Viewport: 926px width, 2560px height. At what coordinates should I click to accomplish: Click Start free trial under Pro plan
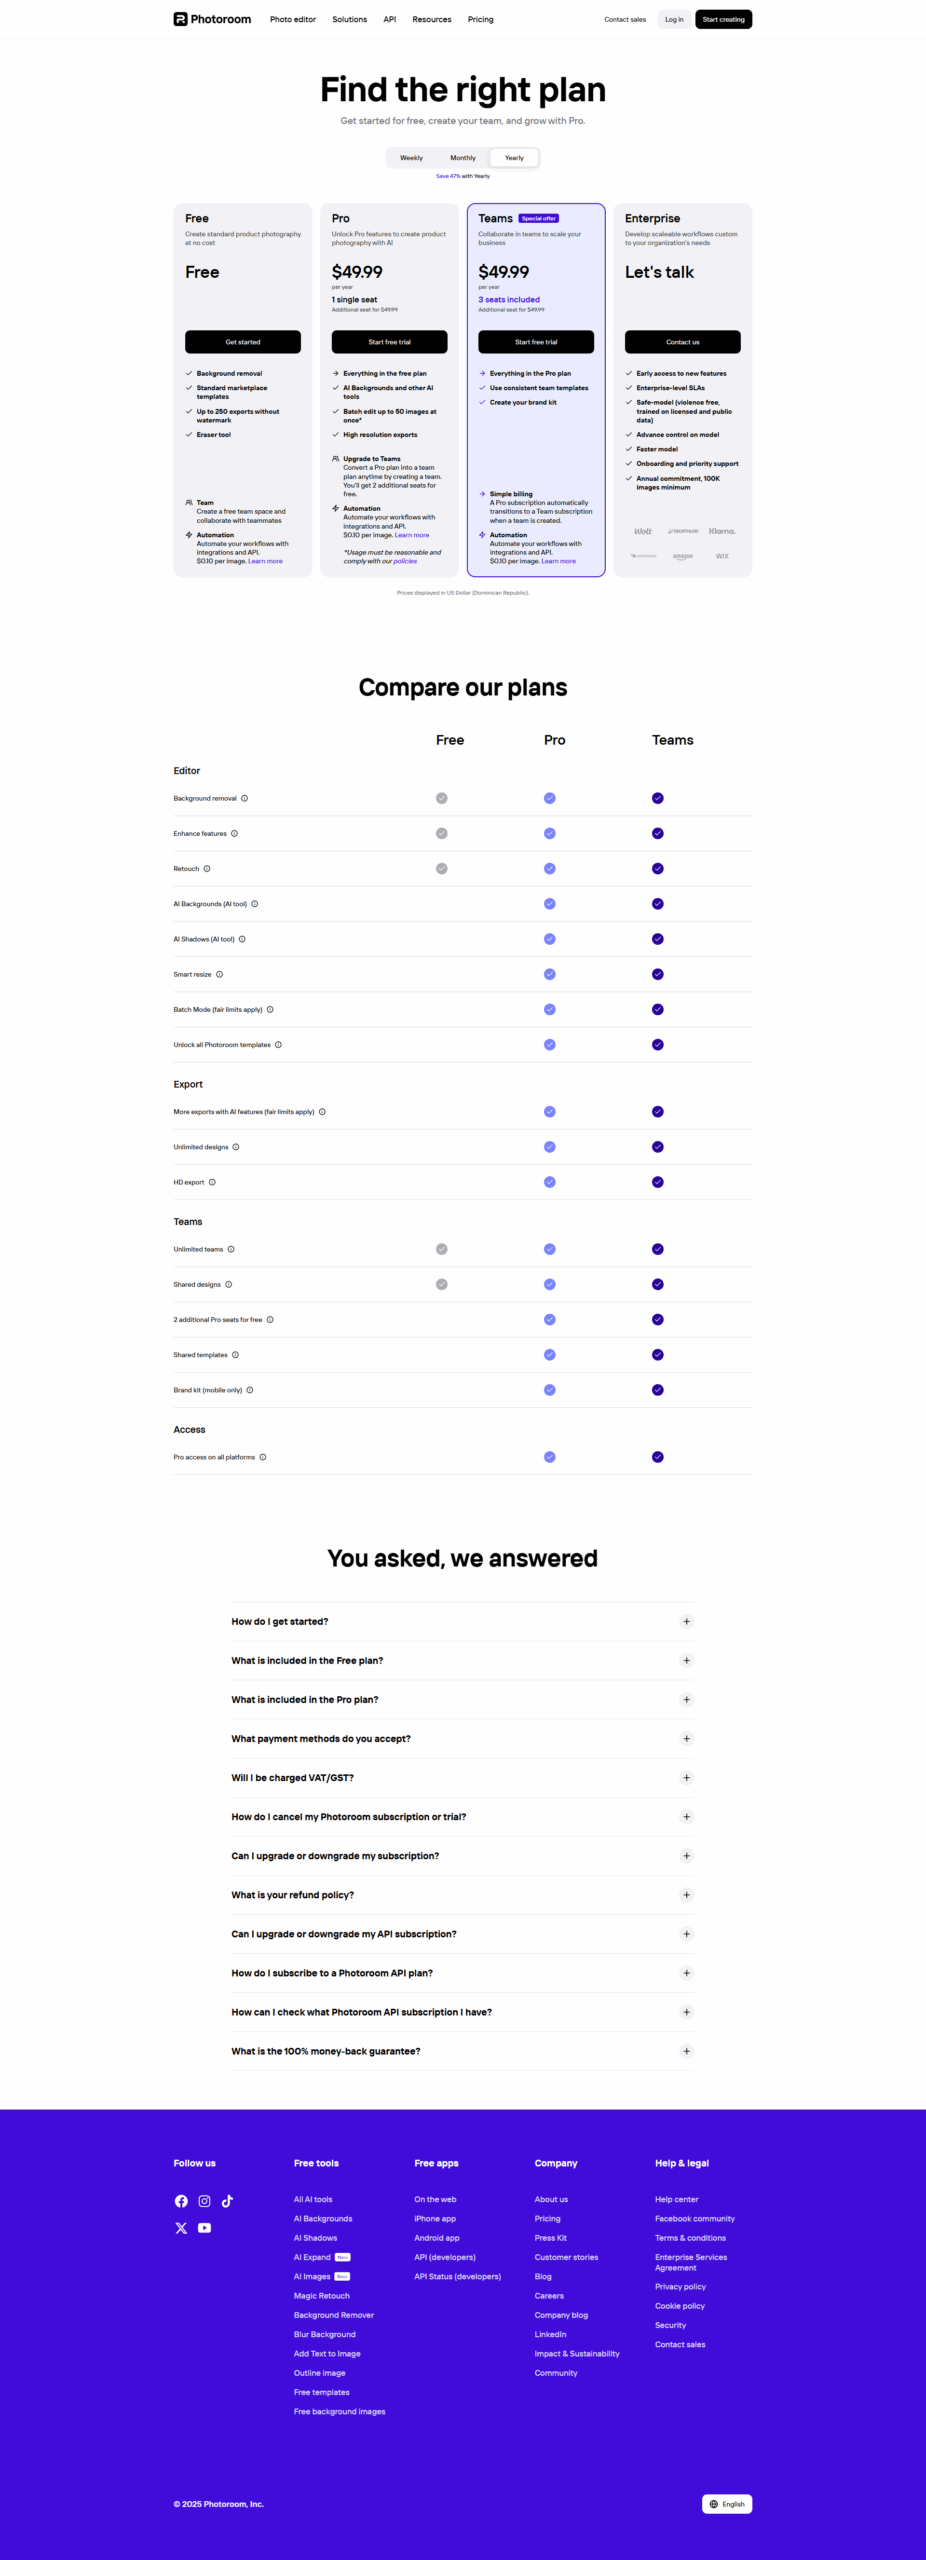click(x=389, y=342)
